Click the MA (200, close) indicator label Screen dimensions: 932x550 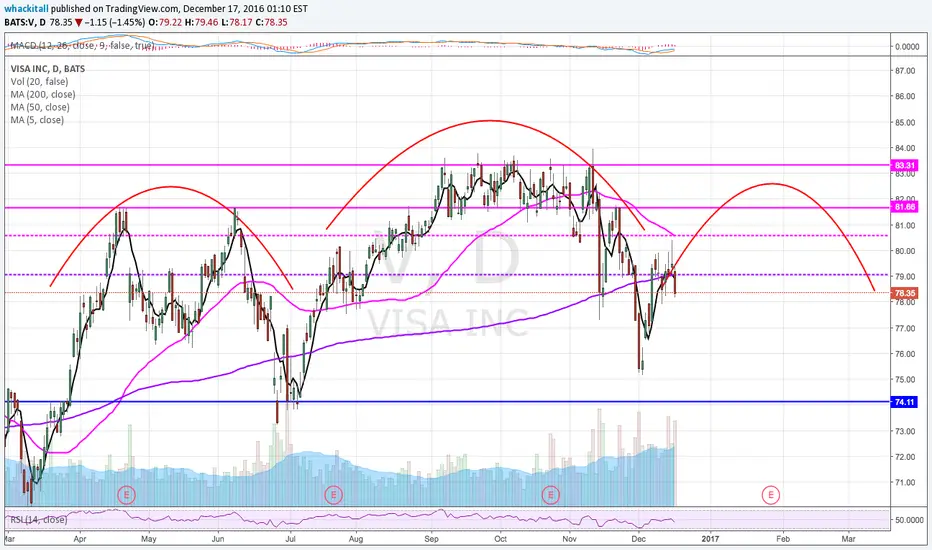click(43, 95)
